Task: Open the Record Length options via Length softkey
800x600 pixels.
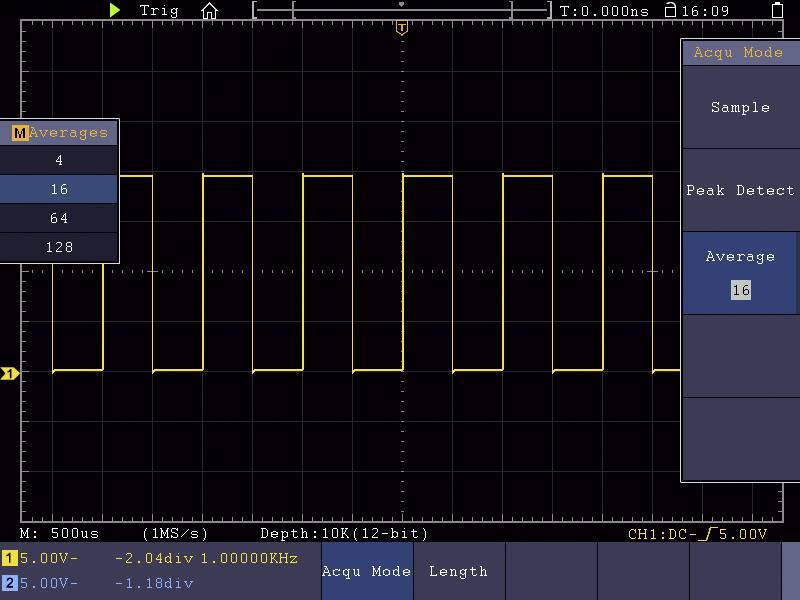Action: pos(458,572)
